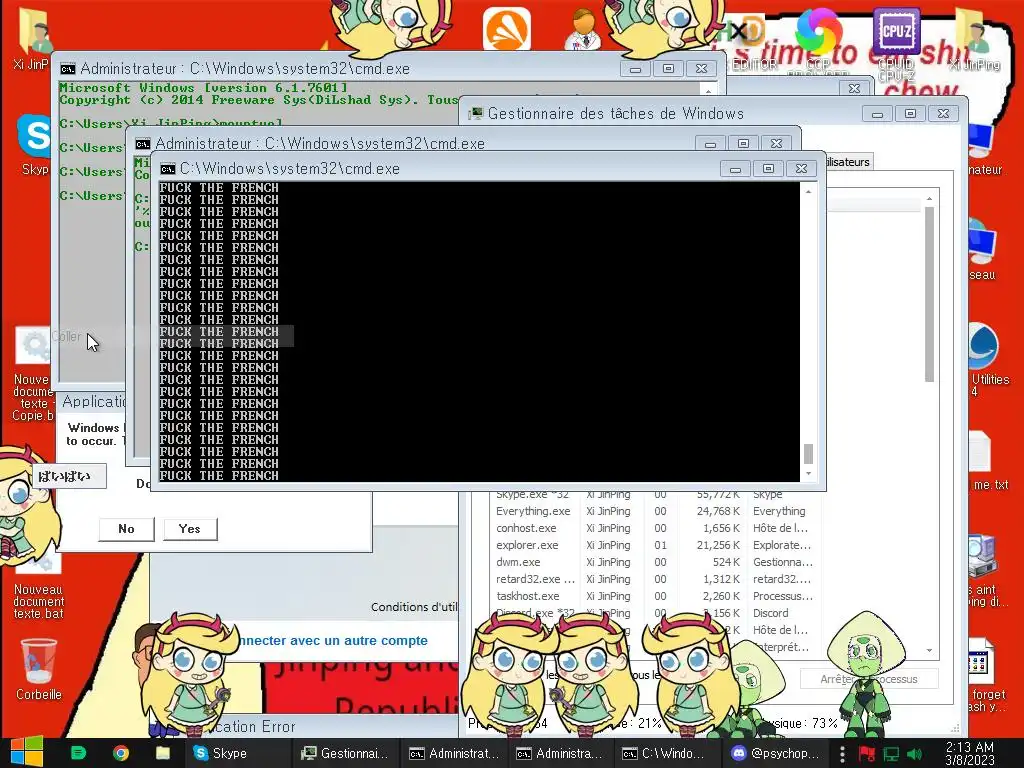Maximize the Gestionnaire des tâches window
1024x768 pixels.
point(910,114)
